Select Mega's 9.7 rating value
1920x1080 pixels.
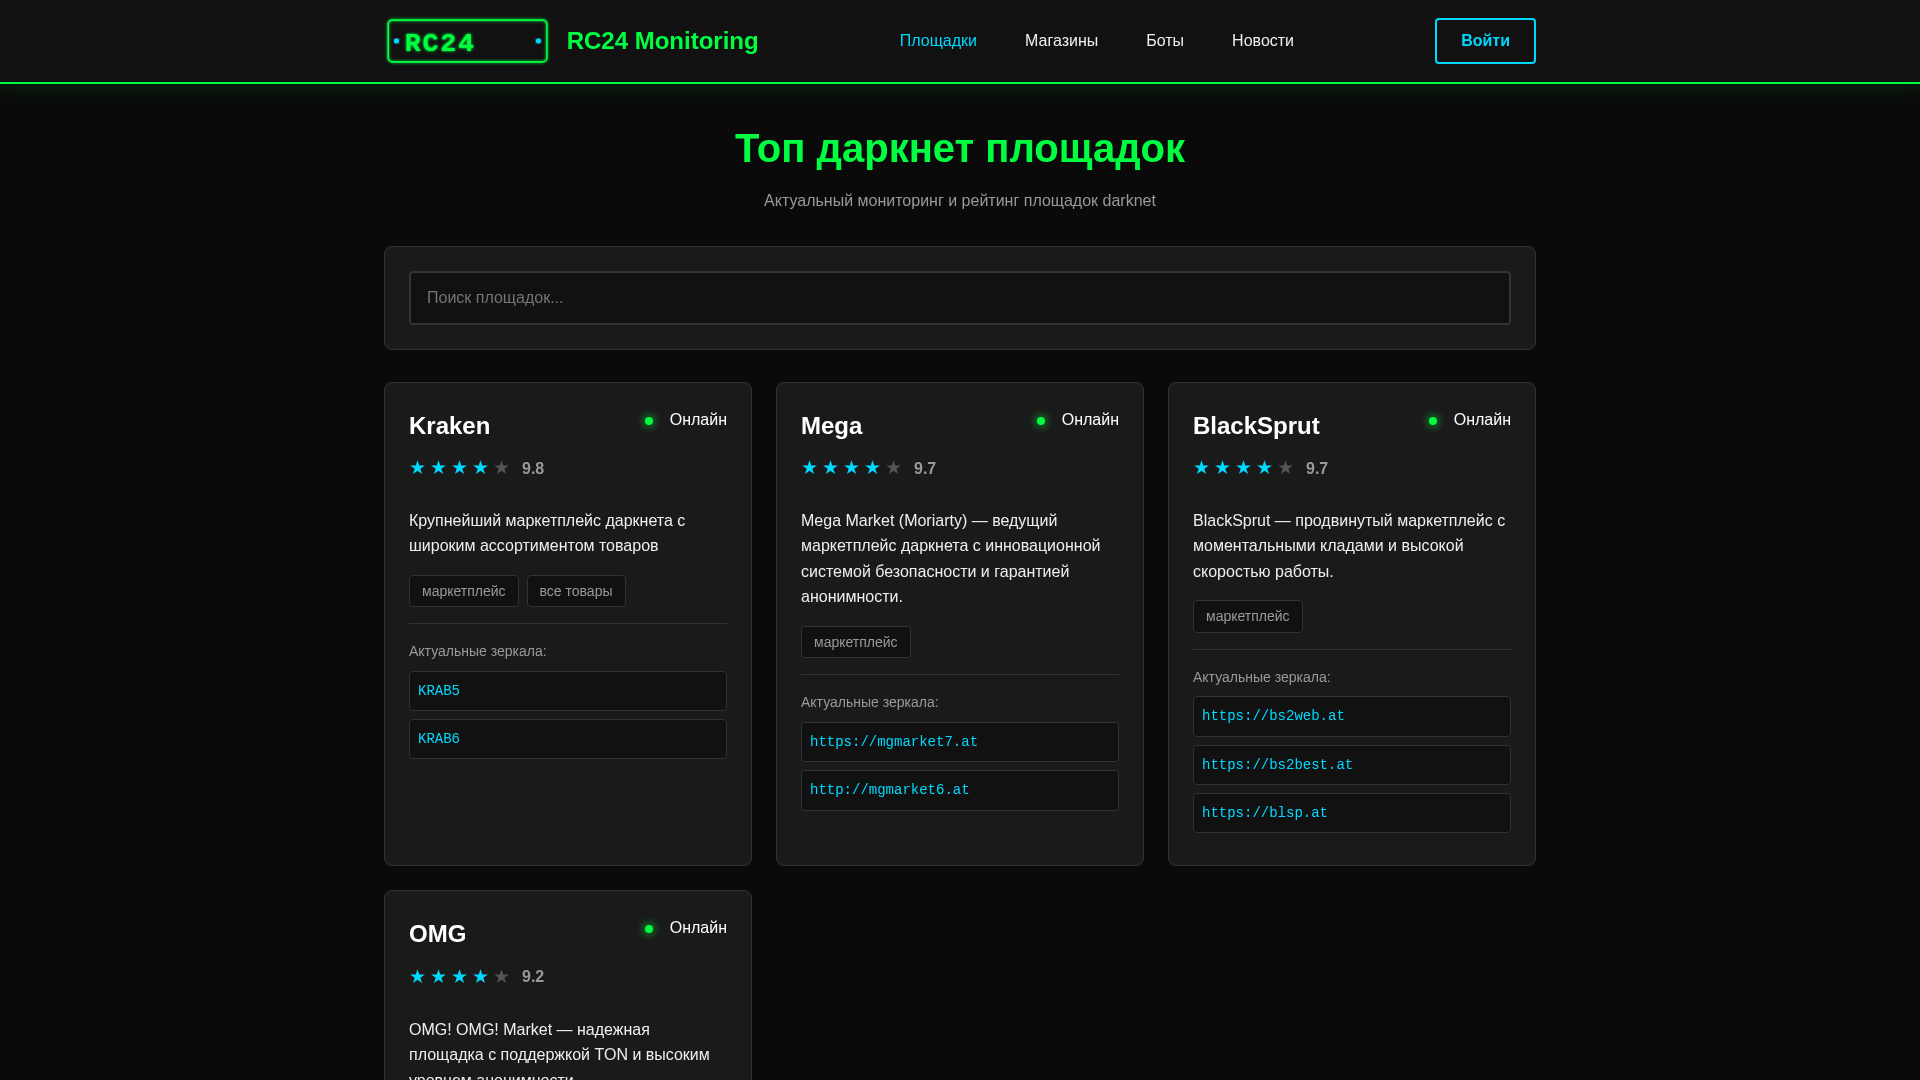(925, 469)
